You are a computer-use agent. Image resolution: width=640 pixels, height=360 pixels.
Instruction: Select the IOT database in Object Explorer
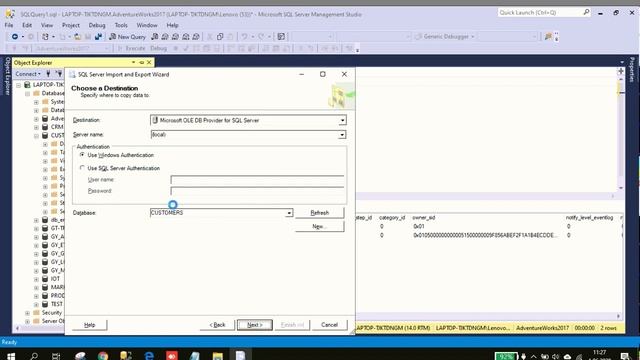point(55,279)
